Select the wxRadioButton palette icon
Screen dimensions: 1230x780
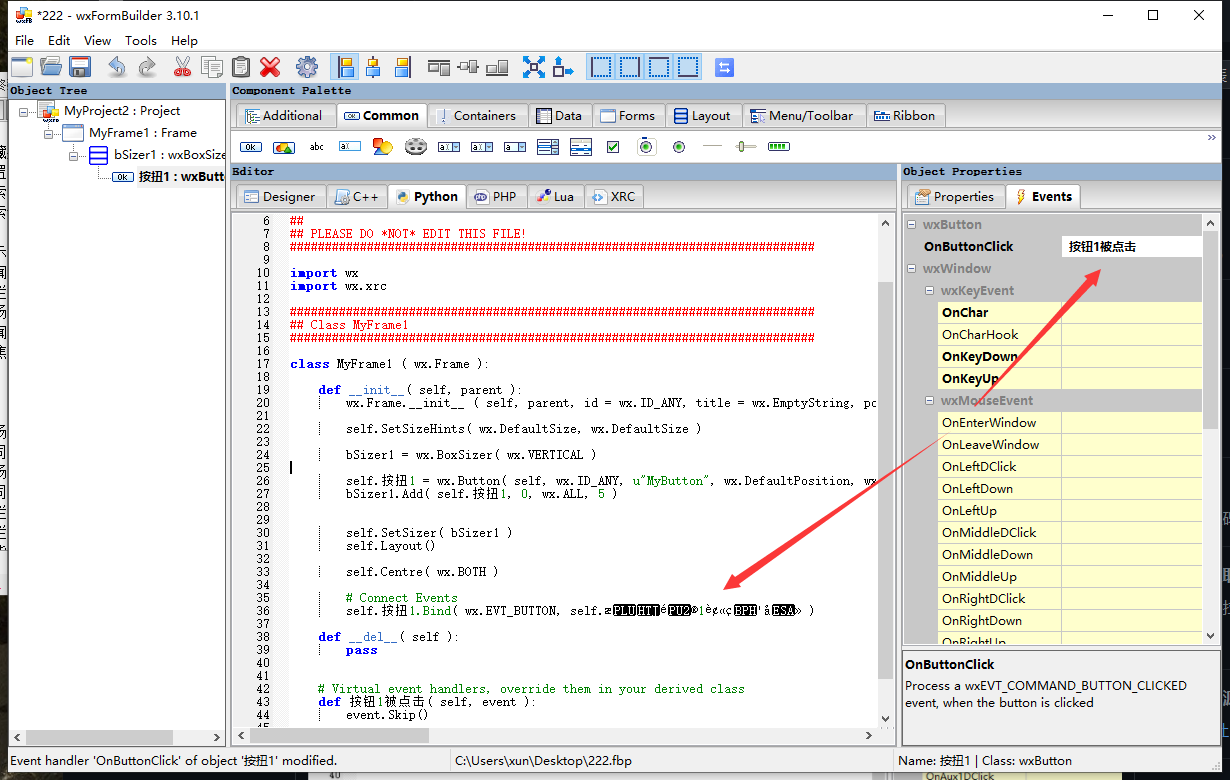pos(680,146)
